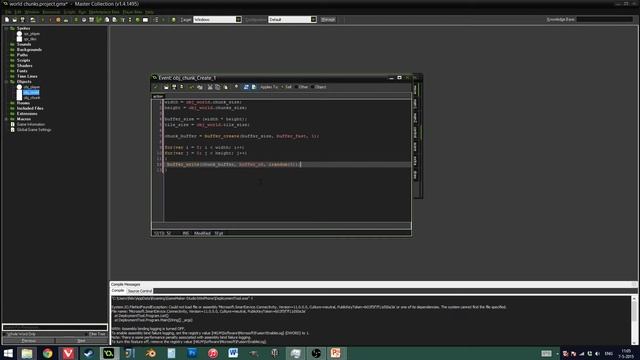Open Blender from the taskbar
The image size is (640, 360).
click(151, 353)
